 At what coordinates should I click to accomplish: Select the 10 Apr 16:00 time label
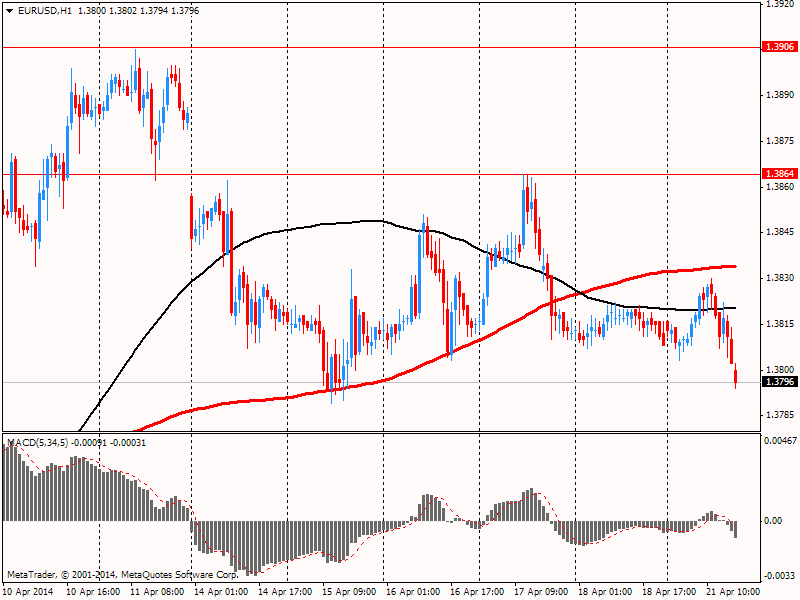pos(93,592)
